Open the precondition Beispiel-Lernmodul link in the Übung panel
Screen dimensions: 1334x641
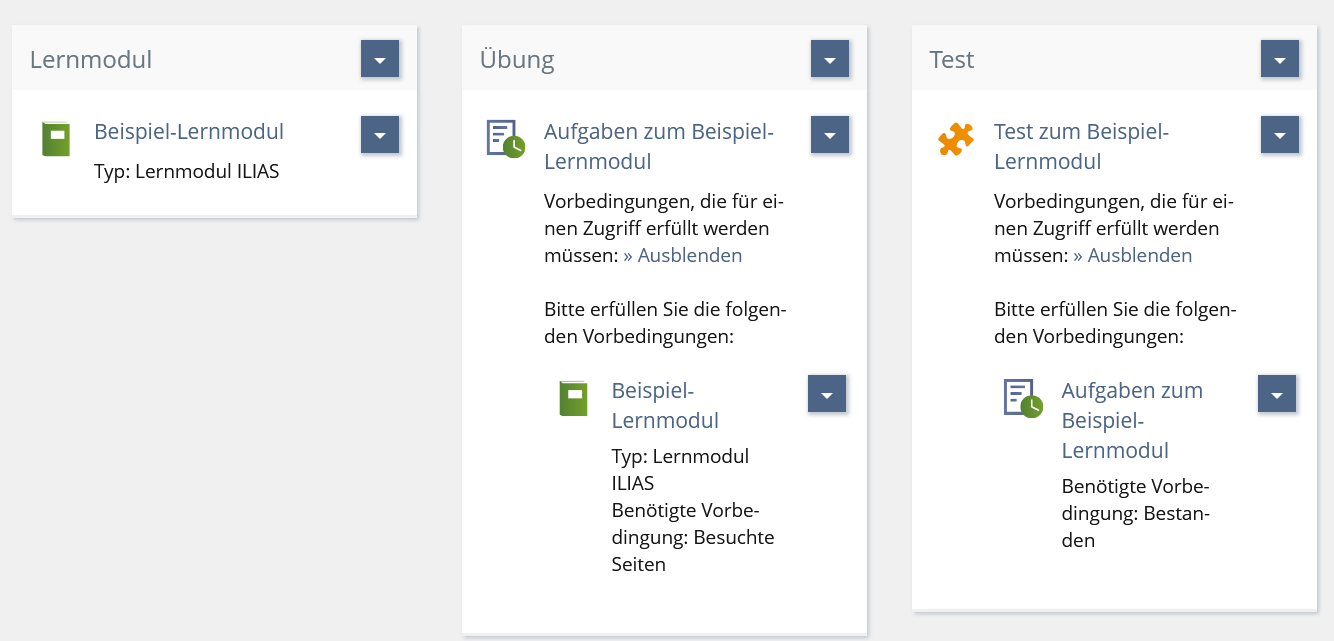tap(665, 405)
